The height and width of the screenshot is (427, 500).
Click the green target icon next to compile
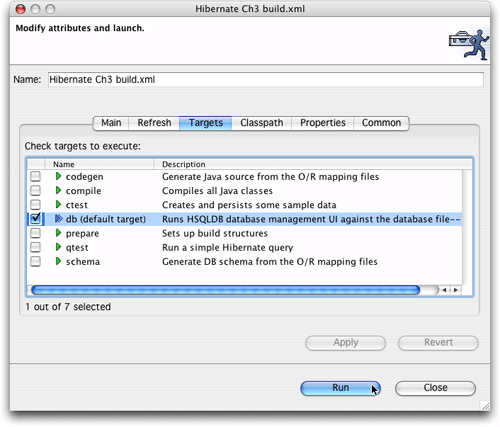[58, 190]
